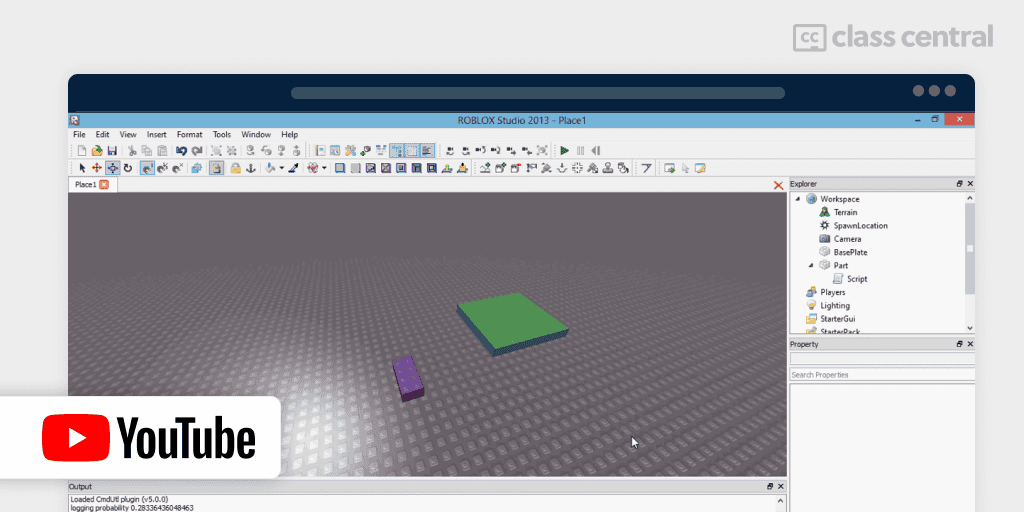Undock the Property panel
The image size is (1024, 512).
click(959, 344)
